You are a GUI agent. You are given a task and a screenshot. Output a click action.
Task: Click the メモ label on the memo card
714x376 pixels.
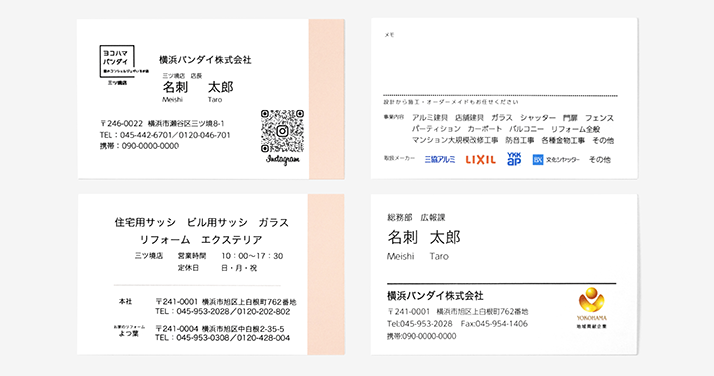389,35
